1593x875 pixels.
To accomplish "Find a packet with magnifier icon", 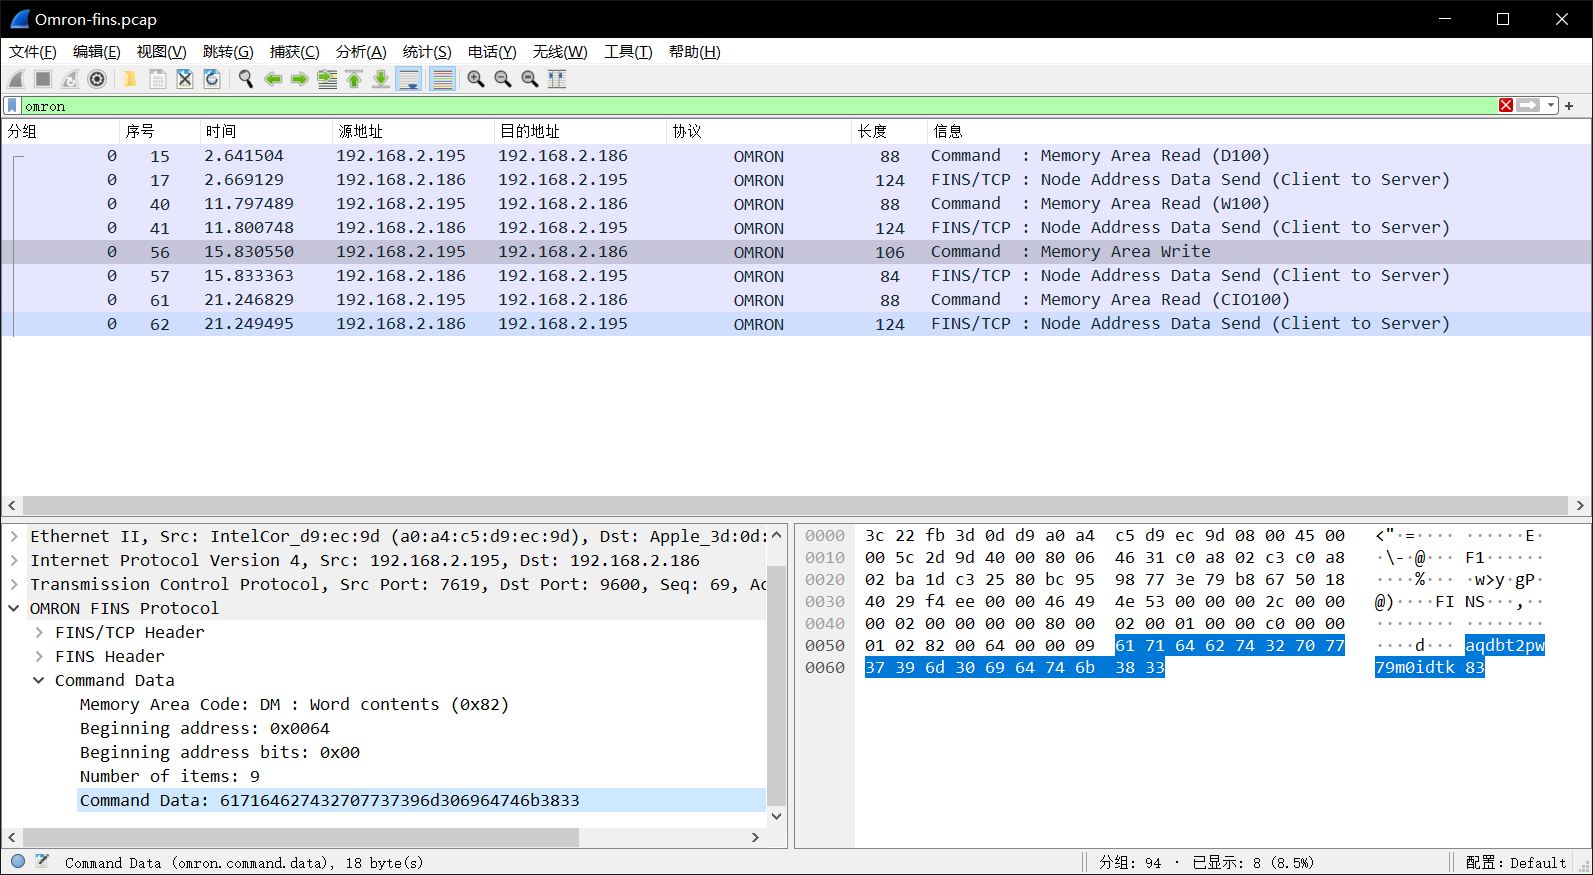I will point(245,79).
